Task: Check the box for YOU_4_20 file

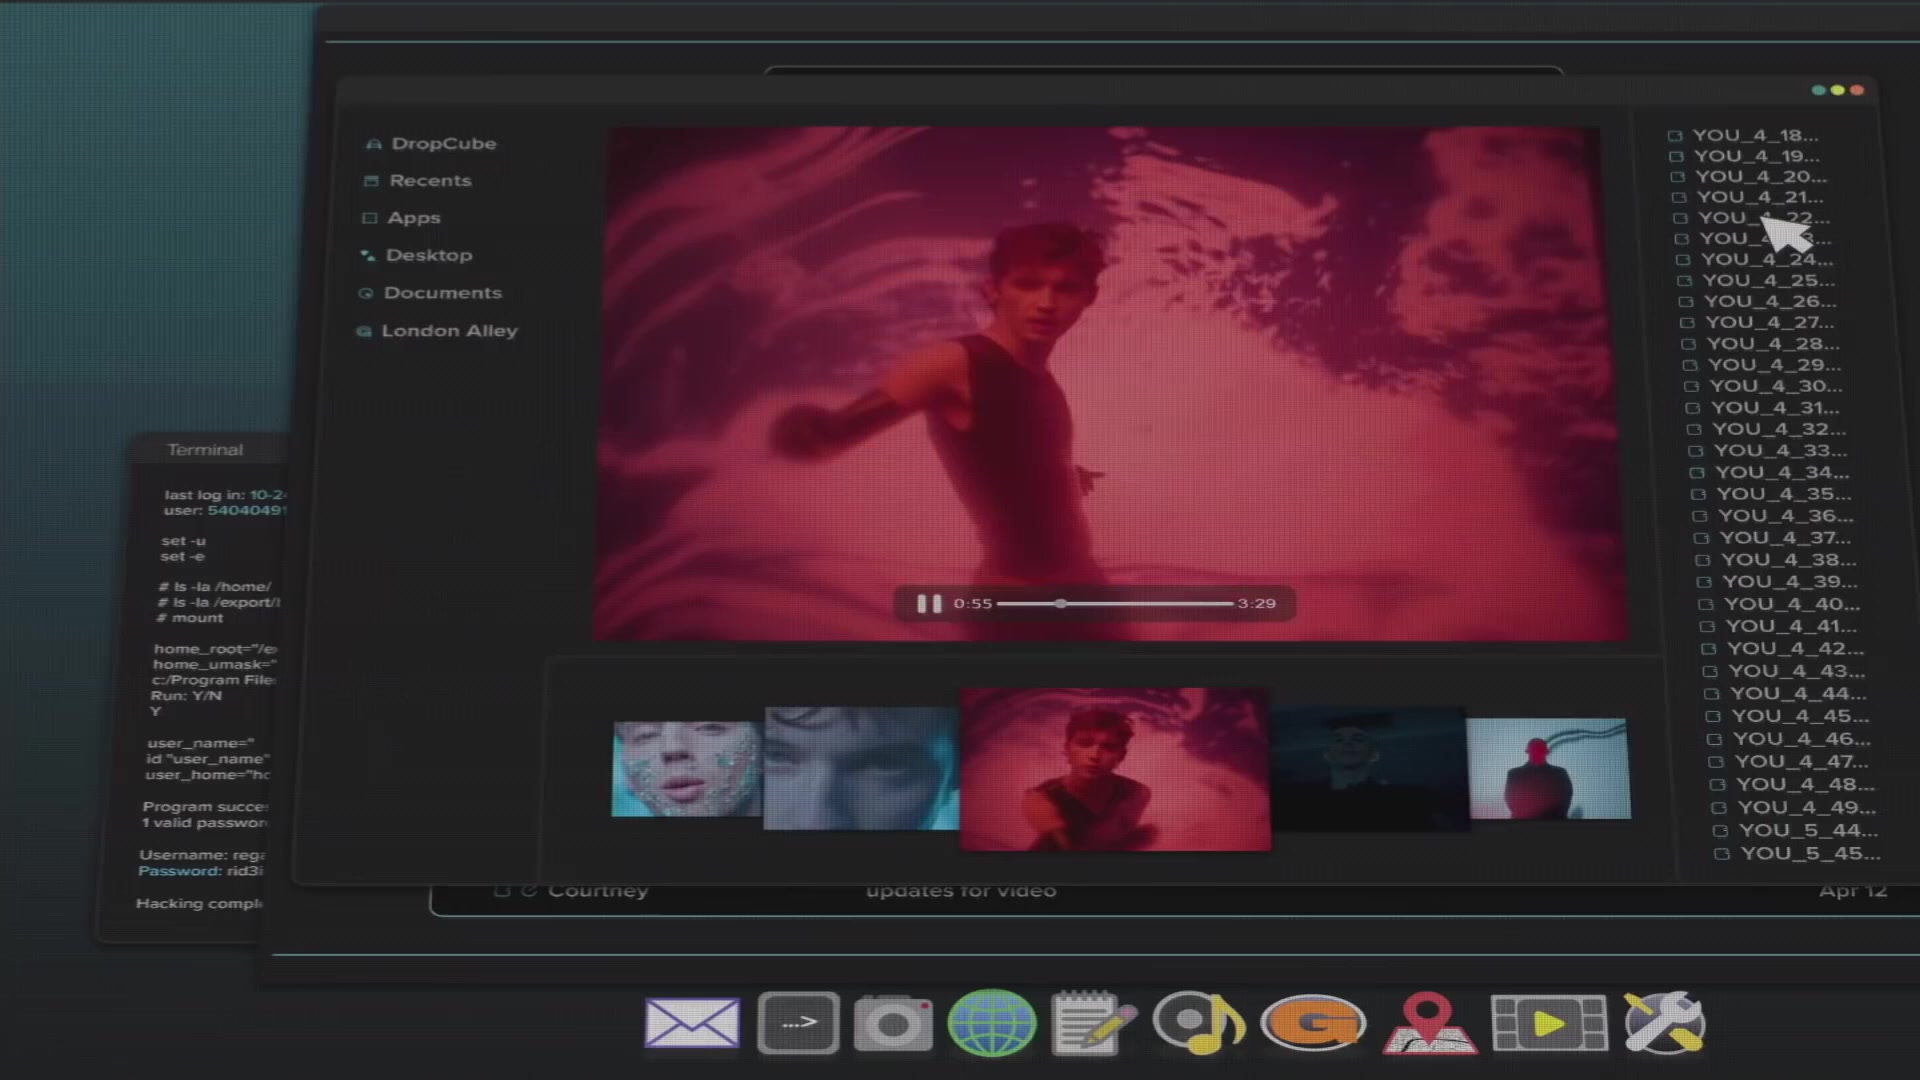Action: point(1678,177)
